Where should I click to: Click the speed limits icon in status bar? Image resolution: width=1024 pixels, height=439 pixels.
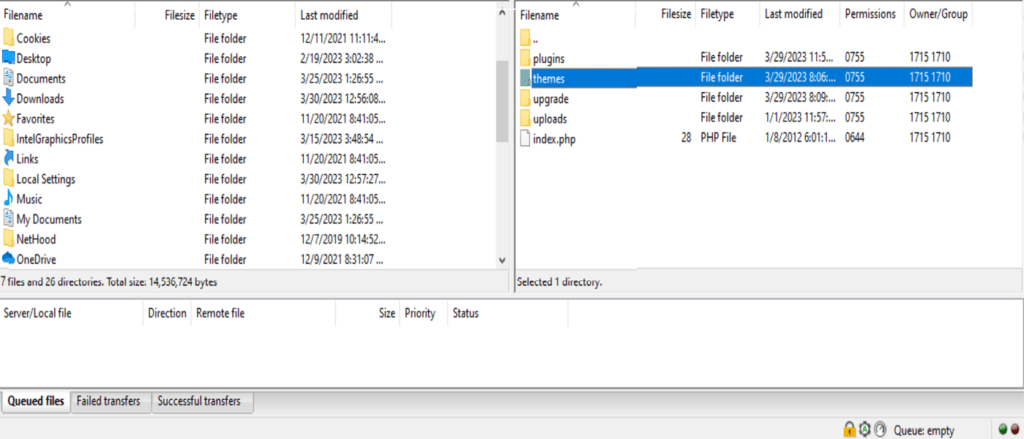(880, 429)
